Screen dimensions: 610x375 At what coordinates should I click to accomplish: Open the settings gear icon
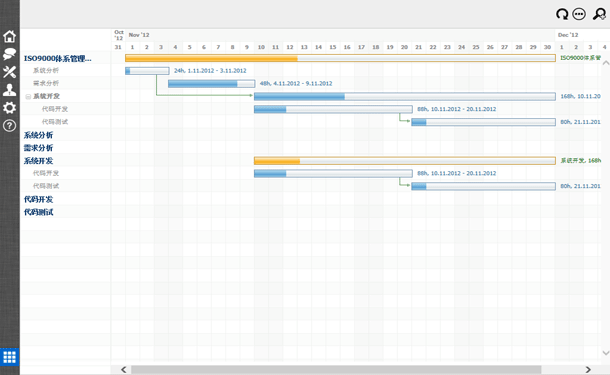[9, 108]
